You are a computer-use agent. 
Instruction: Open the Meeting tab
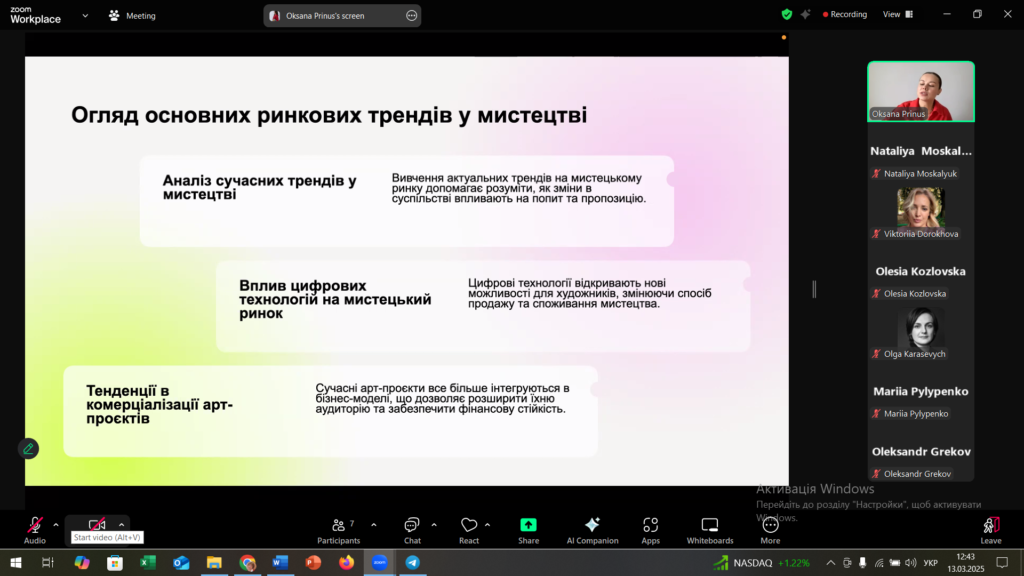tap(133, 16)
